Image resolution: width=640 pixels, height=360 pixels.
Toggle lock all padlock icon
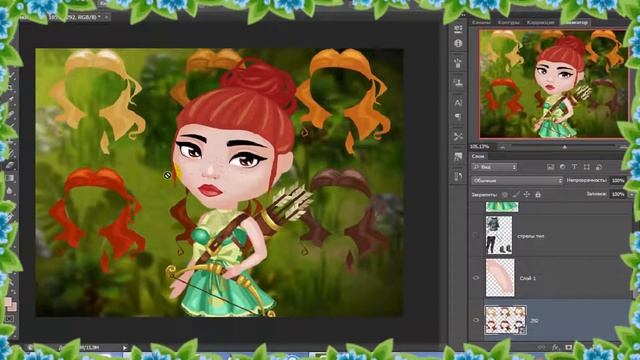pyautogui.click(x=538, y=195)
